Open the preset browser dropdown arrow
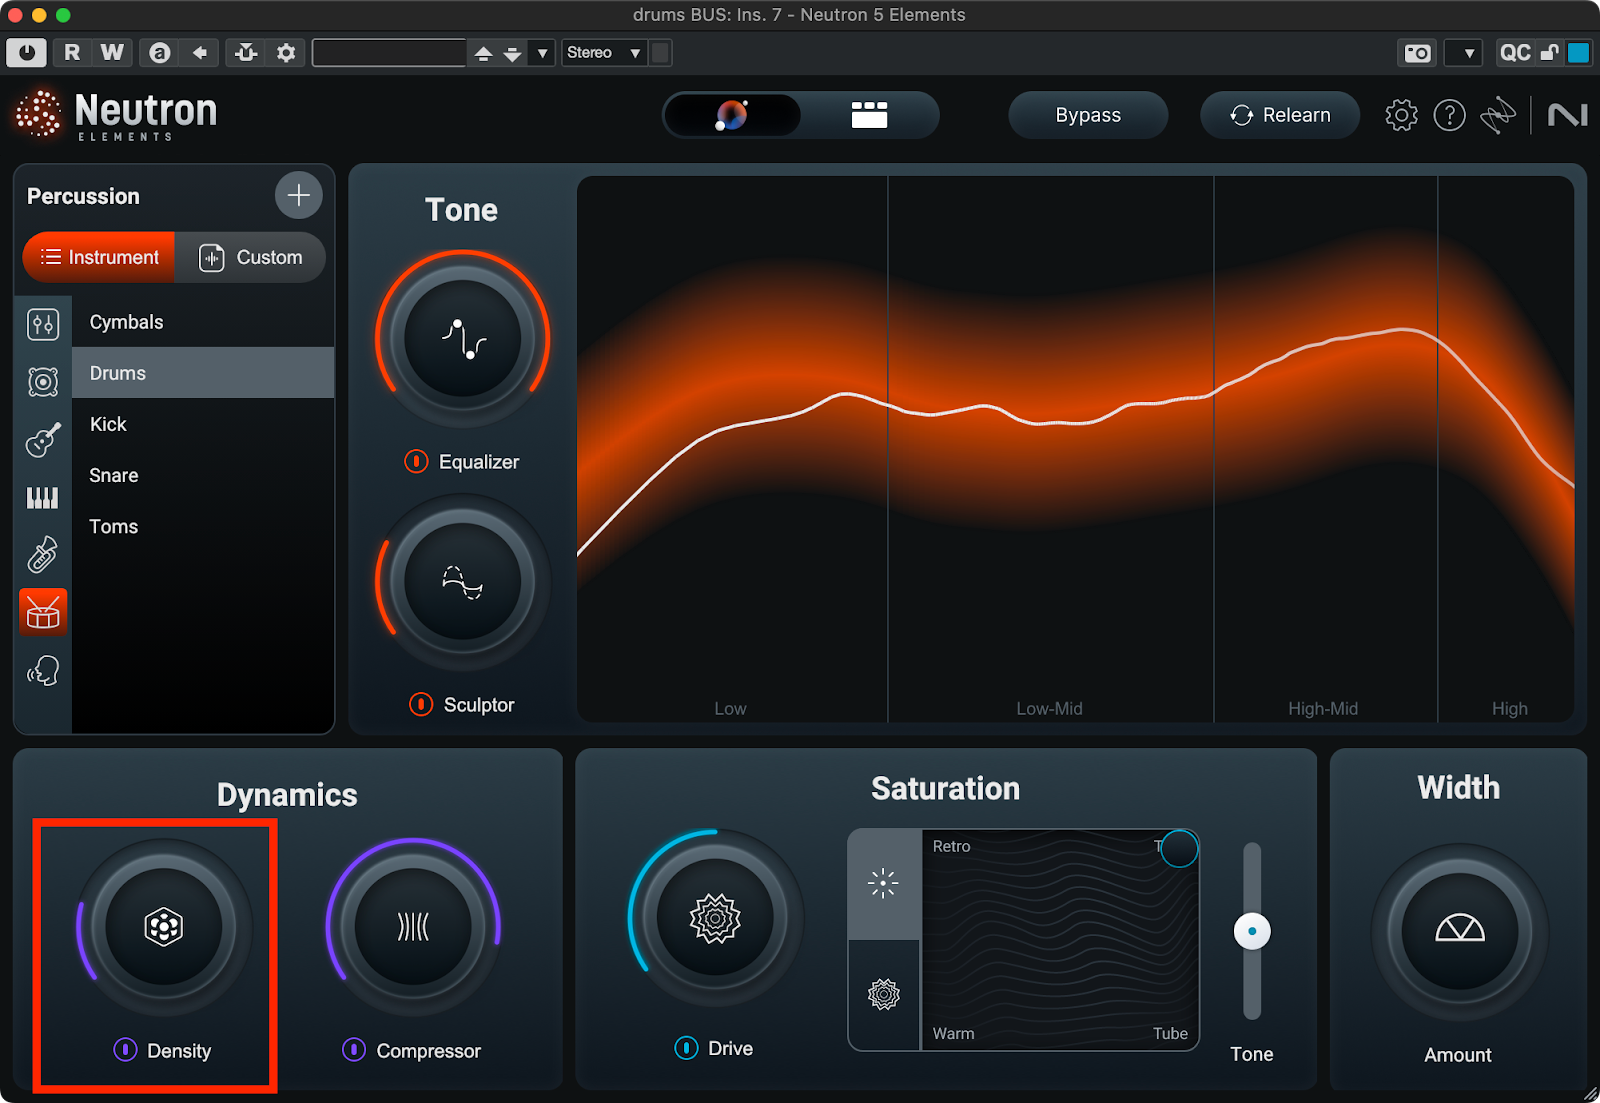 click(542, 54)
